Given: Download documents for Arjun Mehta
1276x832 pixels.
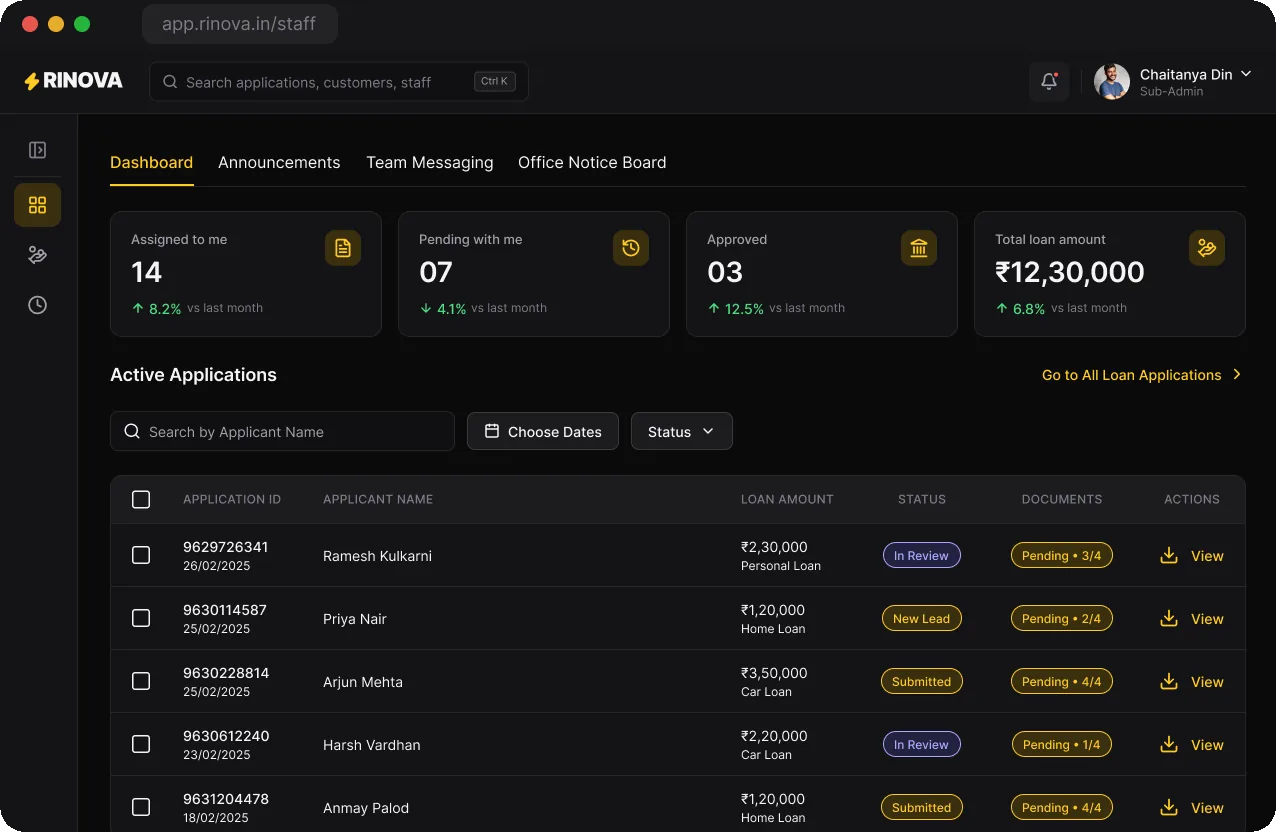Looking at the screenshot, I should click(x=1168, y=681).
